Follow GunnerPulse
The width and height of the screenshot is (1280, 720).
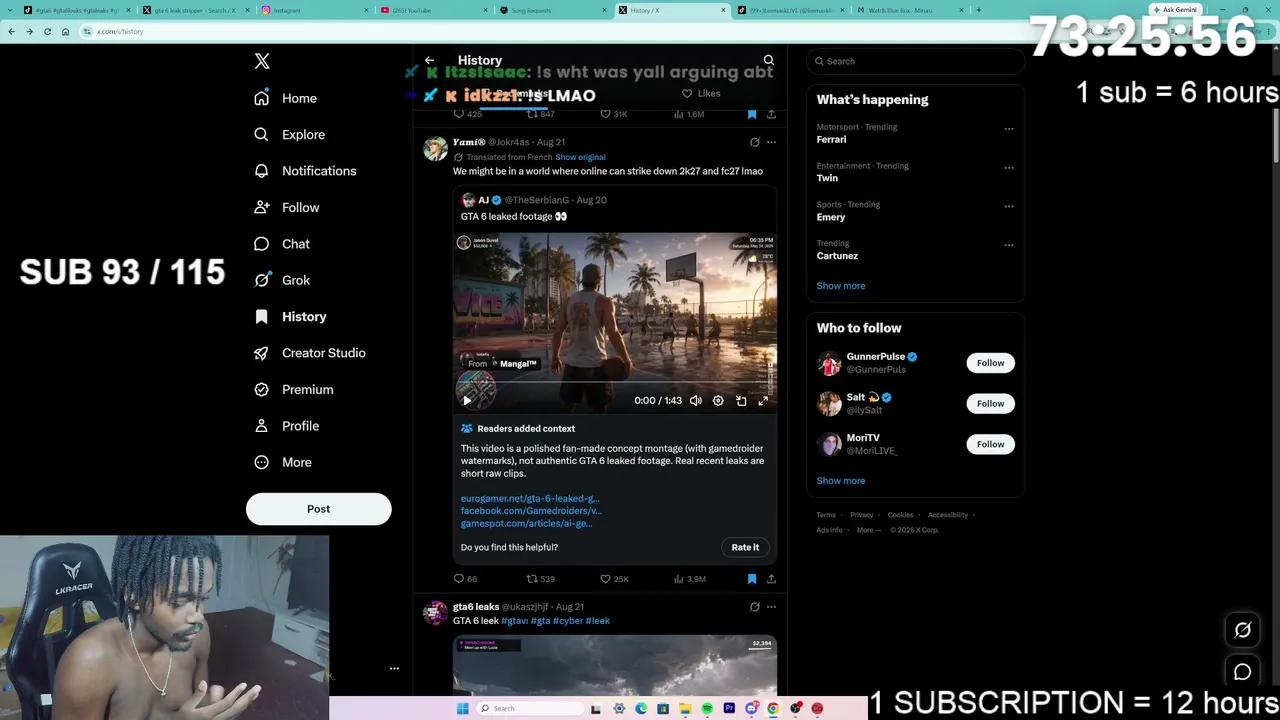[990, 363]
